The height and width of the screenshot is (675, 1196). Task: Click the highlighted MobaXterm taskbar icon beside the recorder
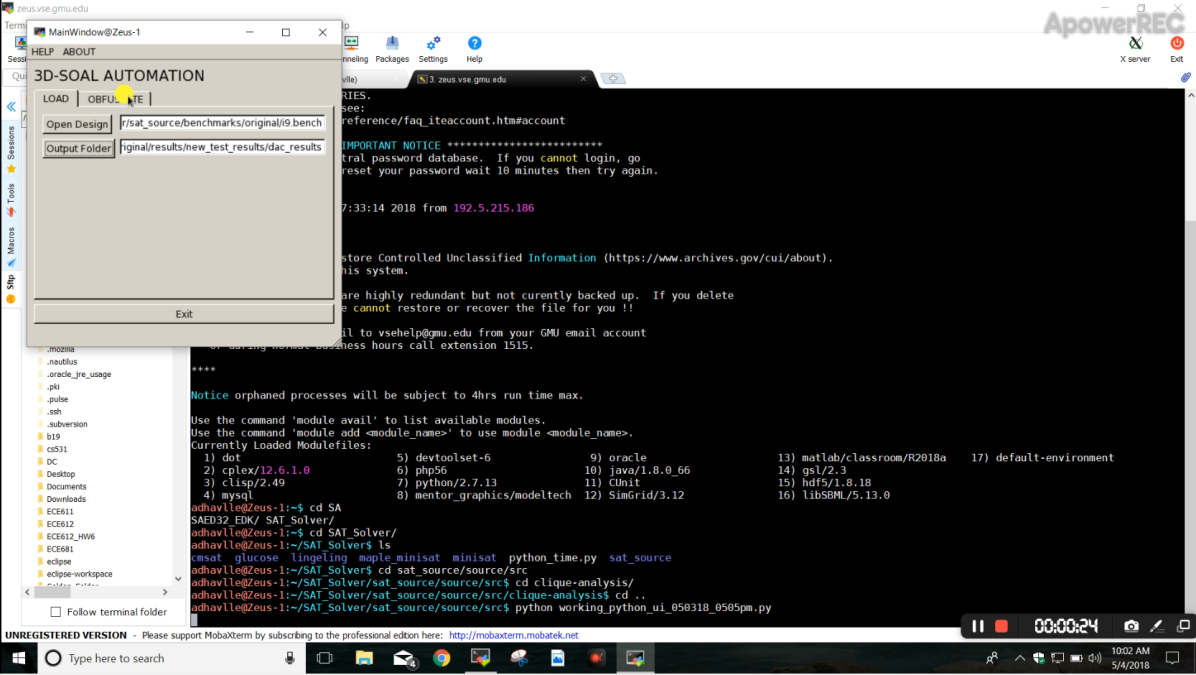(x=635, y=657)
